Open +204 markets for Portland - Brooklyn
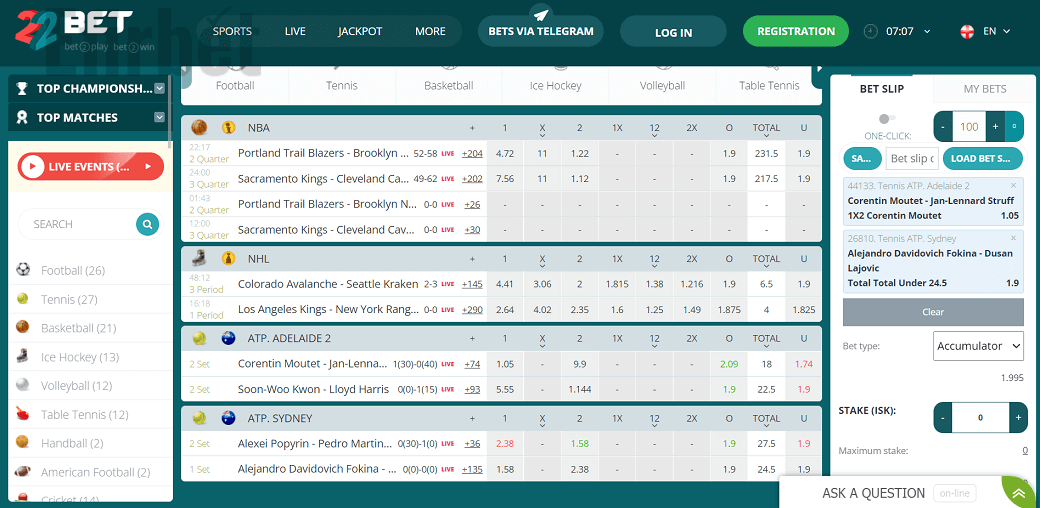Image resolution: width=1040 pixels, height=508 pixels. pos(472,153)
